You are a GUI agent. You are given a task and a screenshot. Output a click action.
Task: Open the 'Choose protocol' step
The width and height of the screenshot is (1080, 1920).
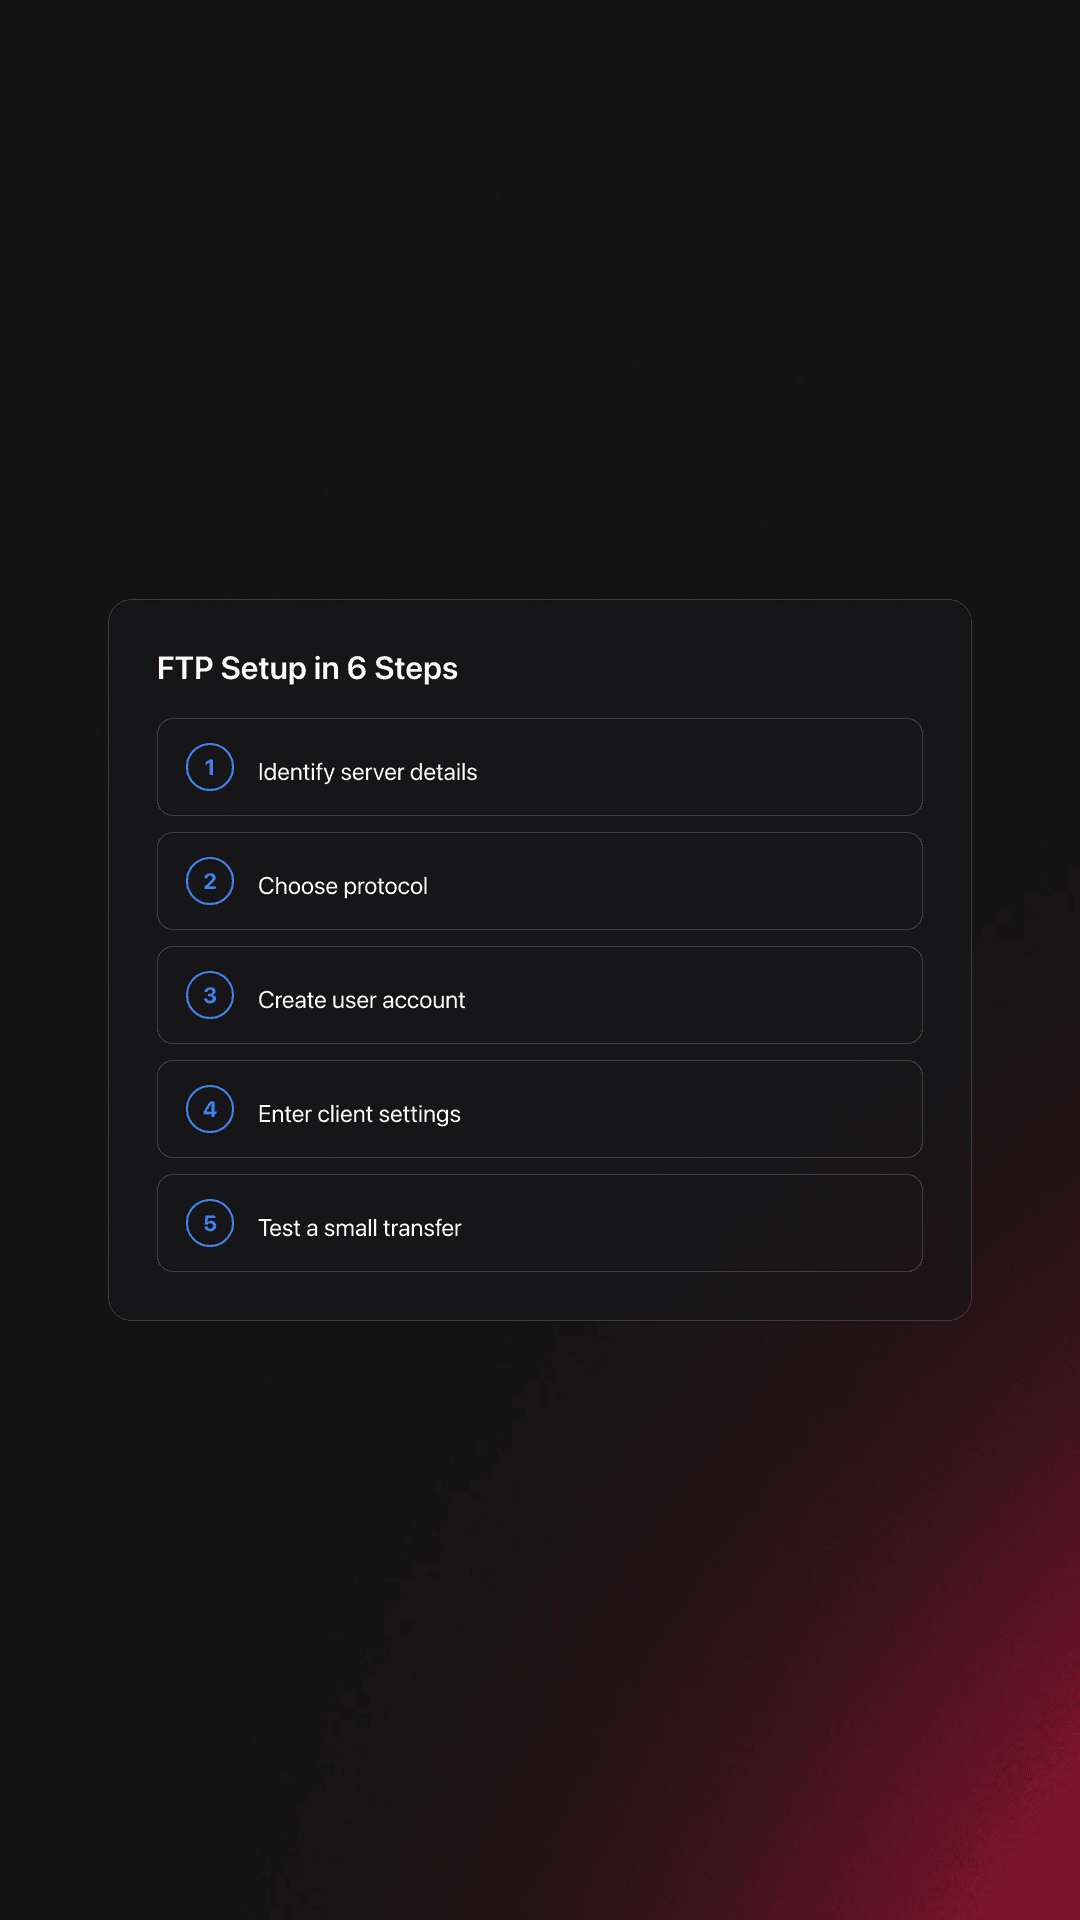click(x=540, y=881)
